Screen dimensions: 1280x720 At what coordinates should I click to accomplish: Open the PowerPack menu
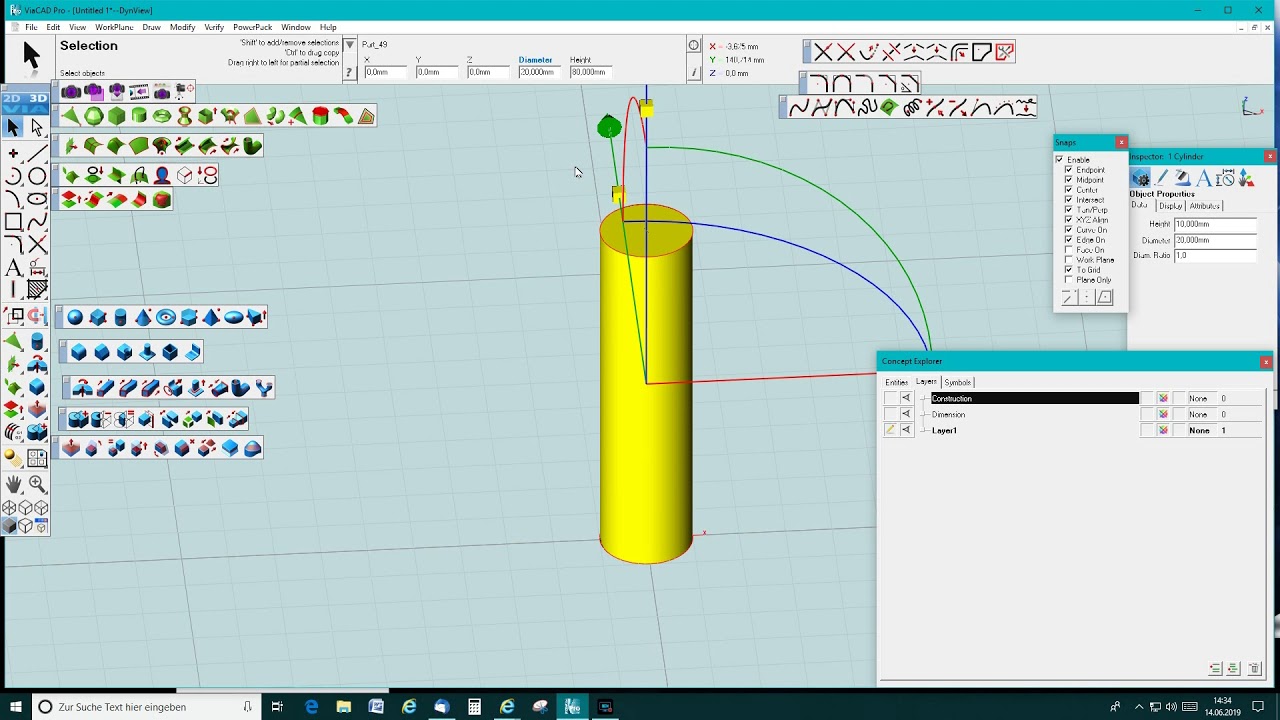pyautogui.click(x=252, y=27)
